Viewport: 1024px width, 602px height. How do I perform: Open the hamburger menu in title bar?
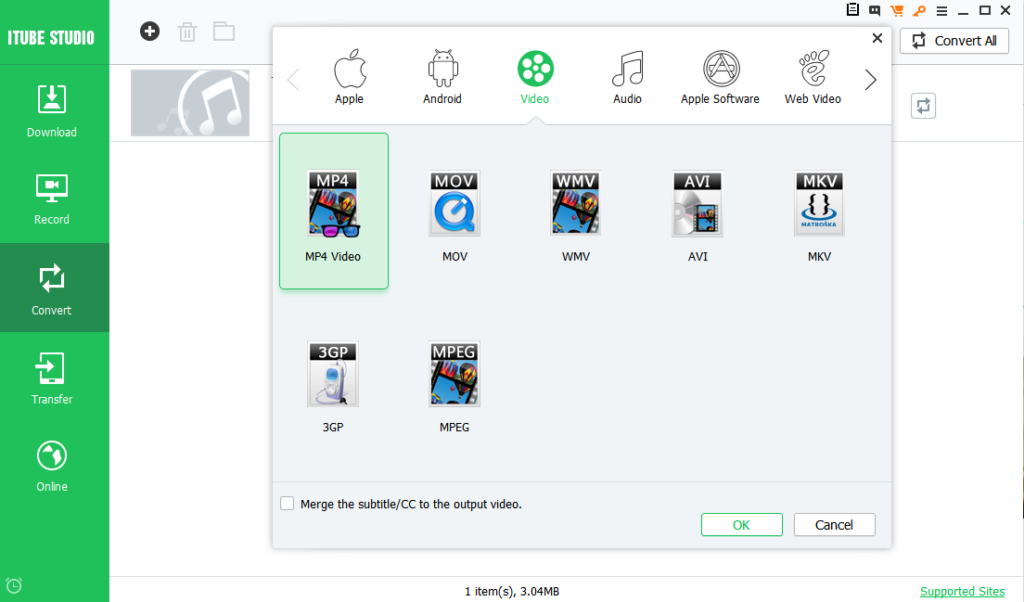click(941, 11)
